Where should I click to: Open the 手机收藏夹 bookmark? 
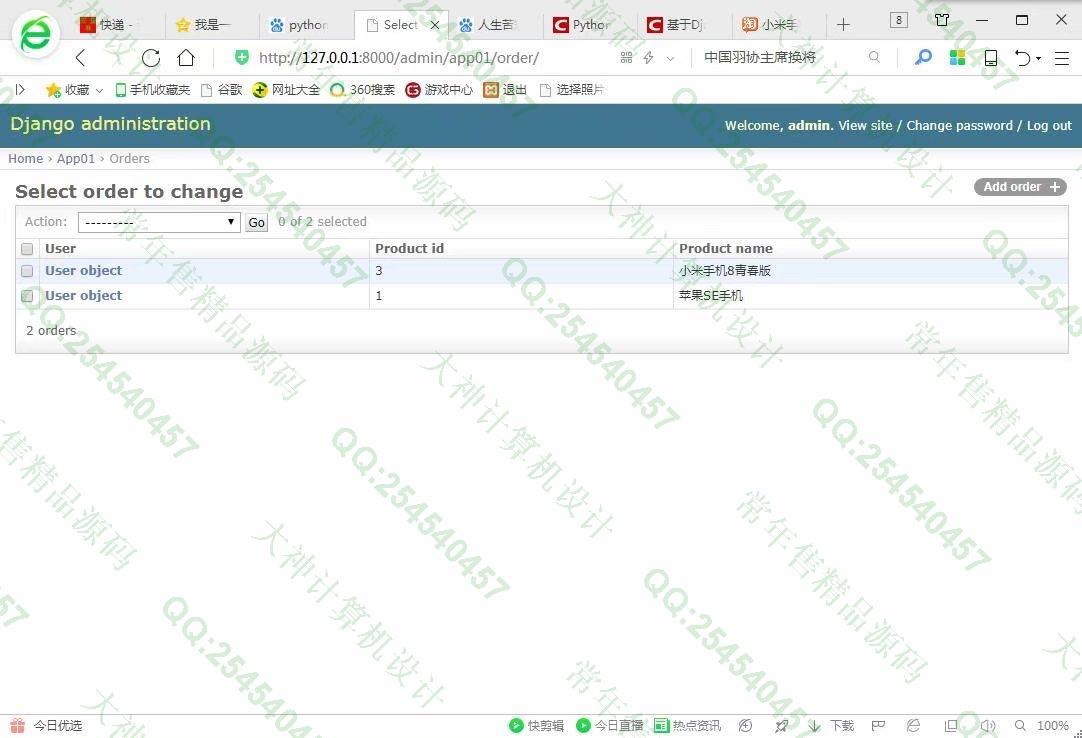click(153, 90)
